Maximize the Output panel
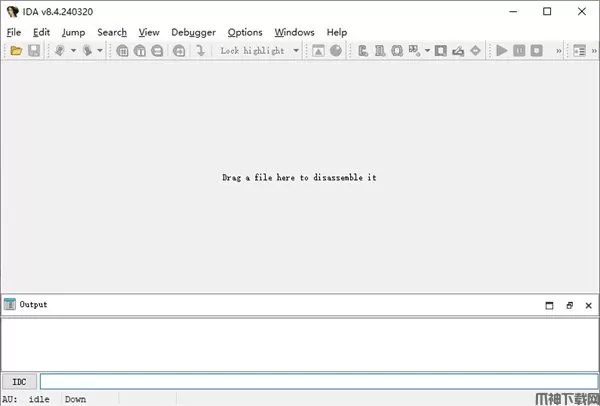The image size is (600, 406). click(x=549, y=305)
